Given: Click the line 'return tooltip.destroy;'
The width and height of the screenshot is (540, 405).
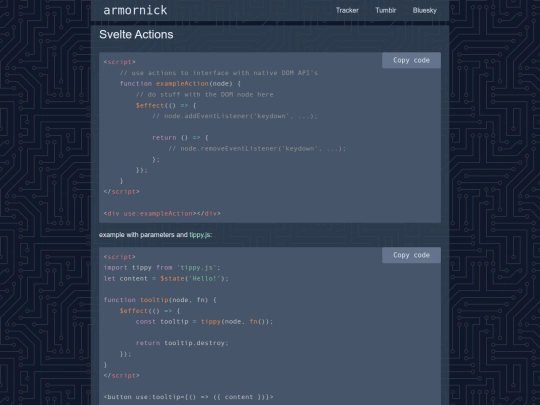Looking at the screenshot, I should (x=182, y=343).
